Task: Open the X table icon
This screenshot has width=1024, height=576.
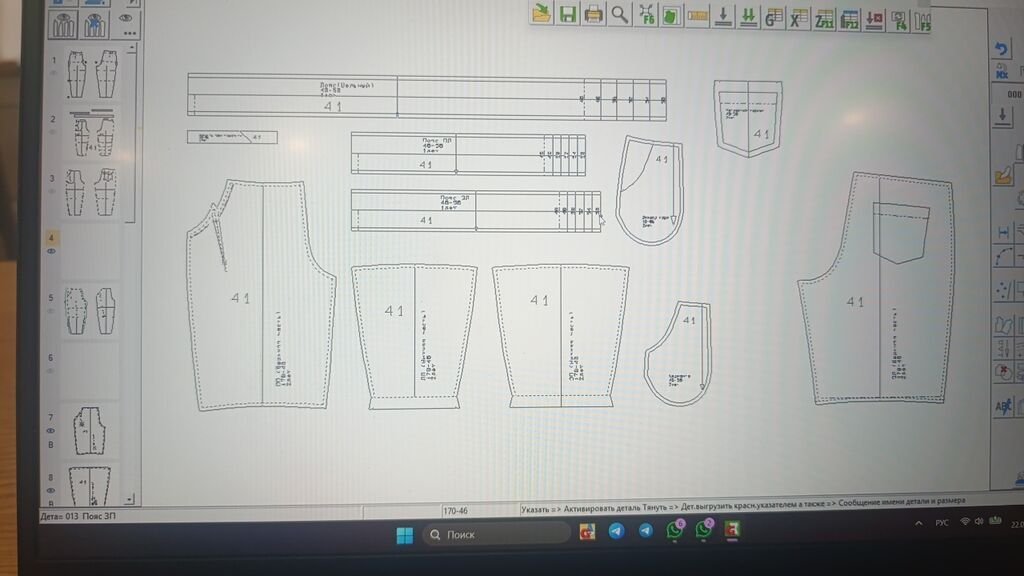Action: tap(798, 18)
